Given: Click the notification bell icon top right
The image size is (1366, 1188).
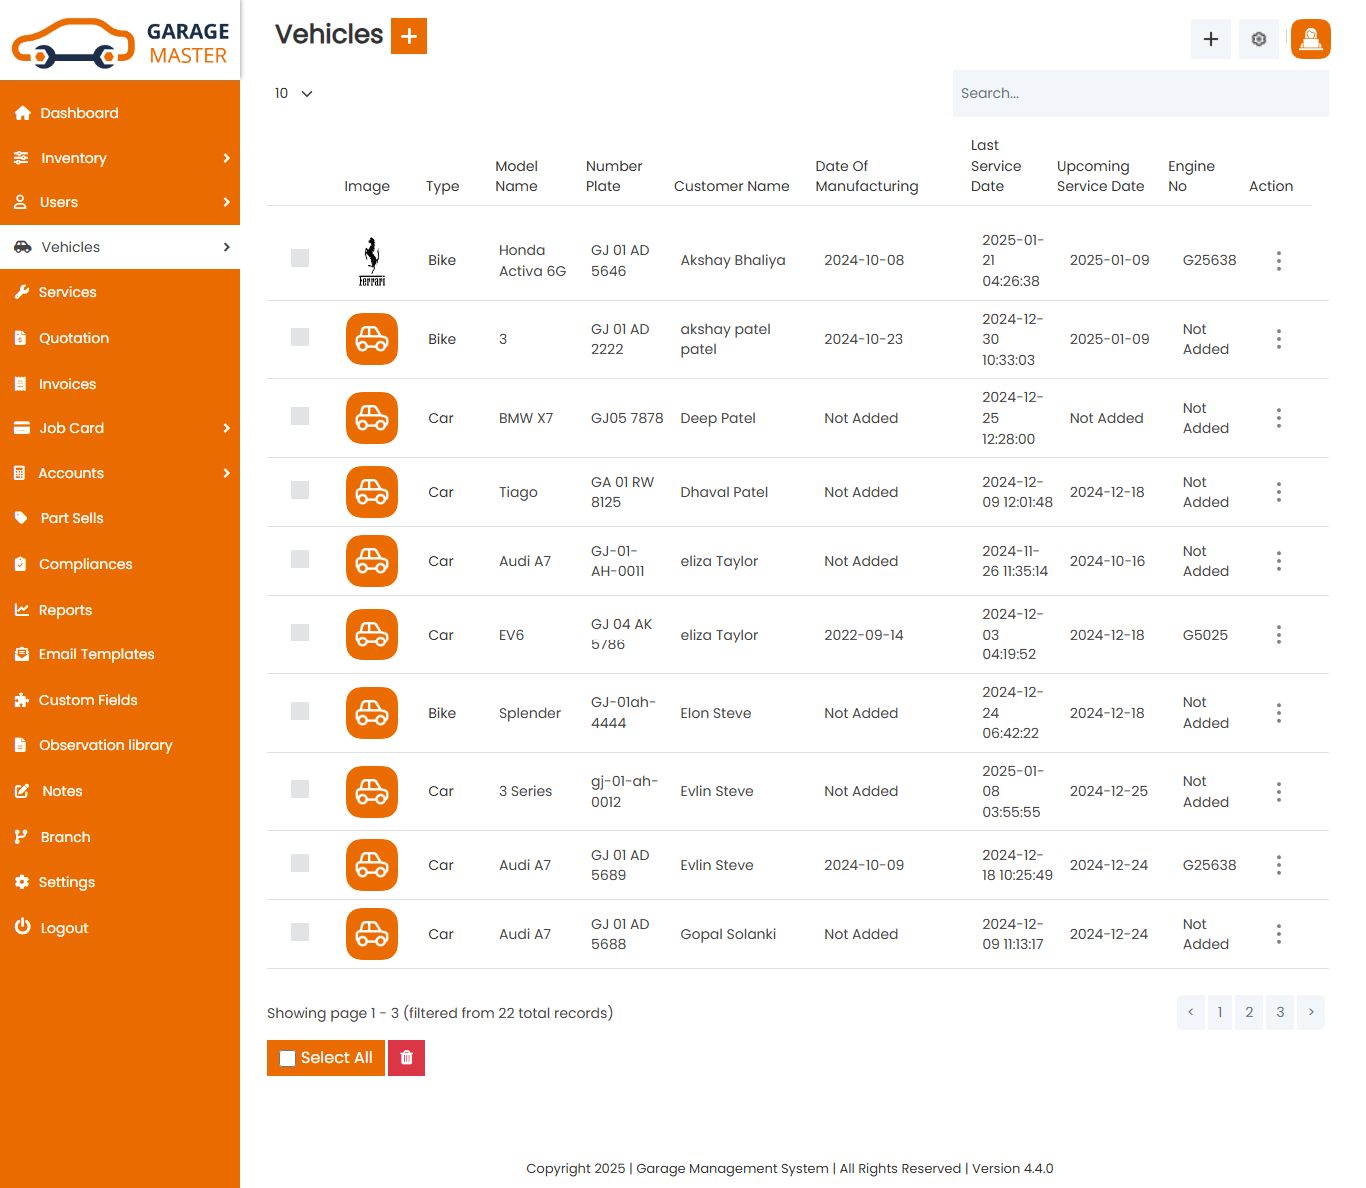Looking at the screenshot, I should pos(1310,39).
